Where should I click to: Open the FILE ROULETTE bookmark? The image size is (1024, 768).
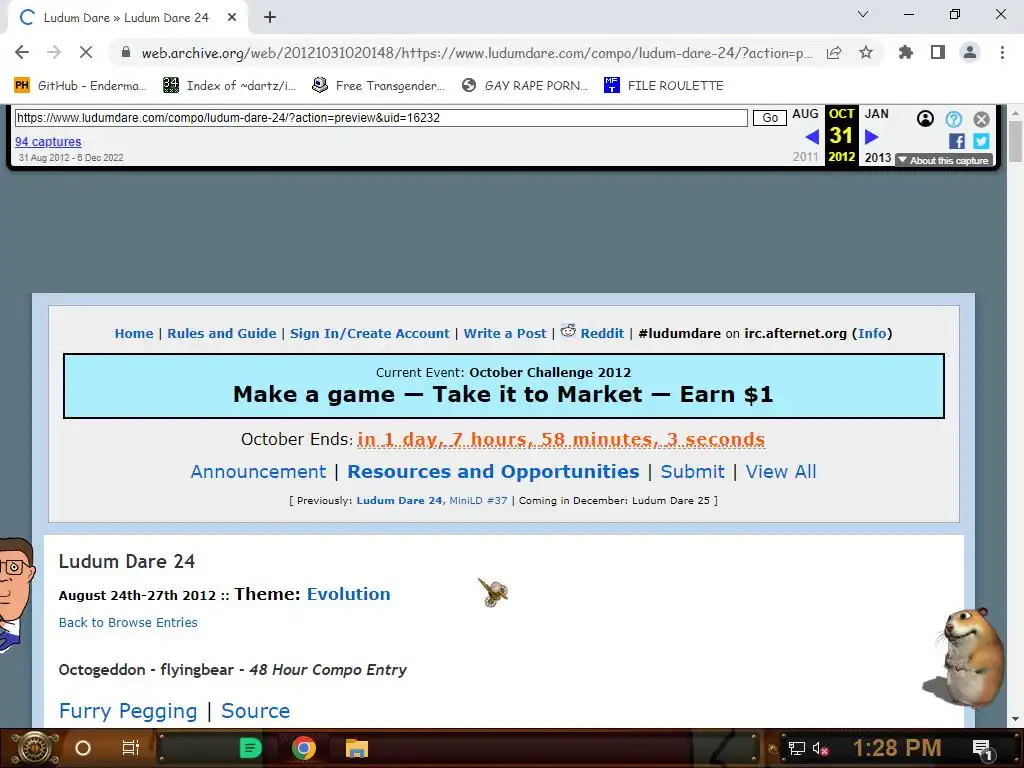pyautogui.click(x=664, y=86)
